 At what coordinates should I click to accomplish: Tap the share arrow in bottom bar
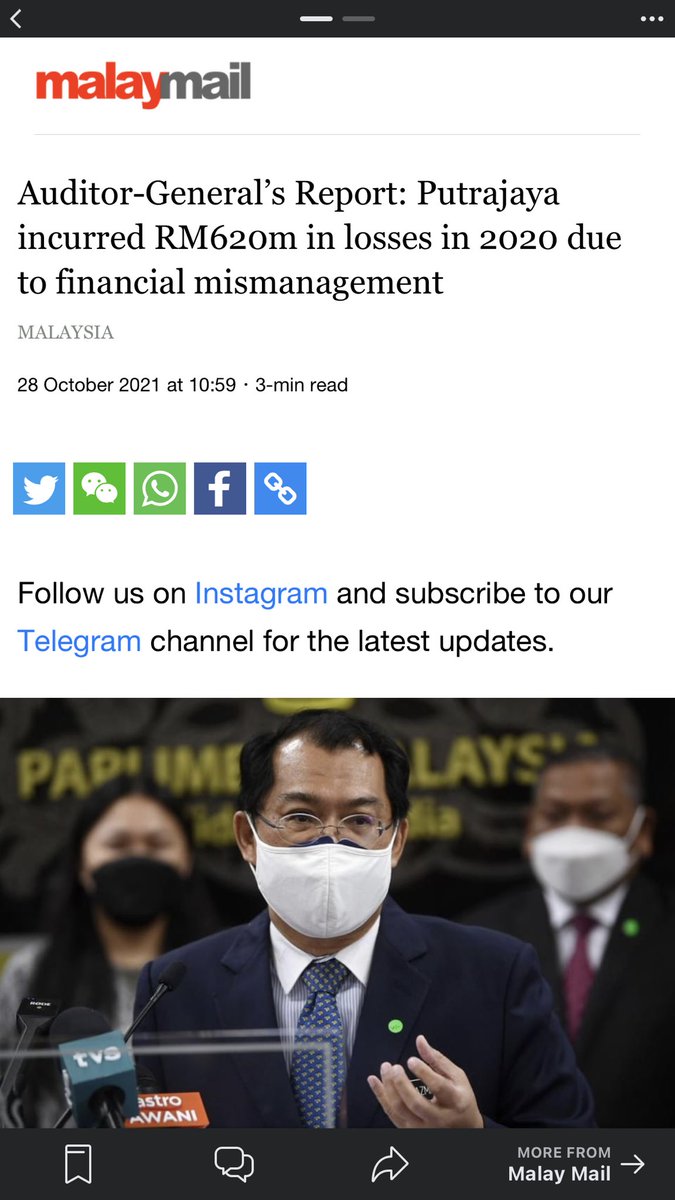tap(390, 1164)
